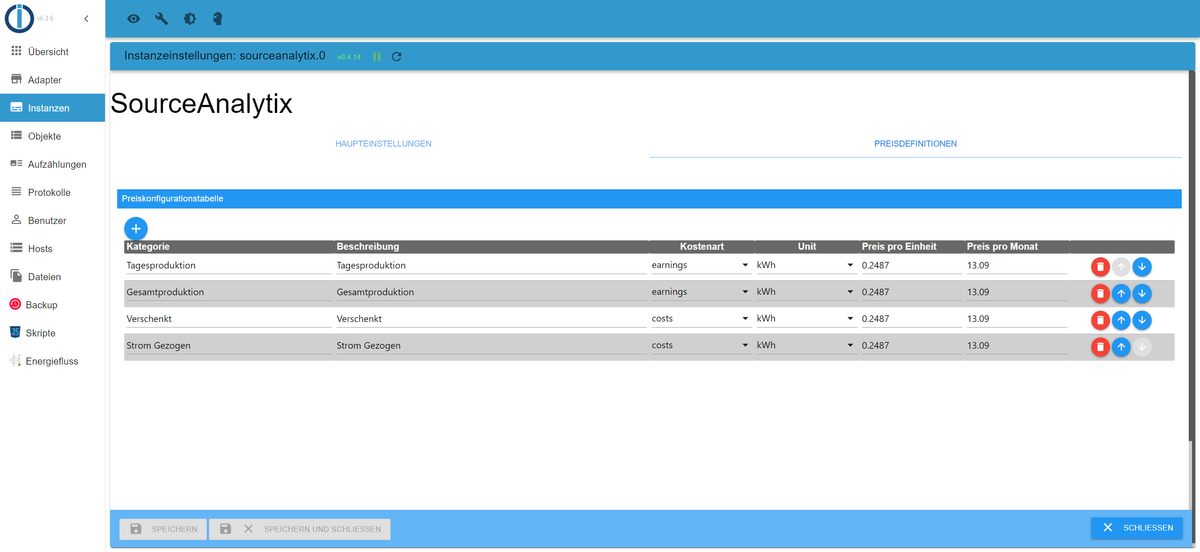Open Energiefluss in the sidebar

tap(52, 361)
